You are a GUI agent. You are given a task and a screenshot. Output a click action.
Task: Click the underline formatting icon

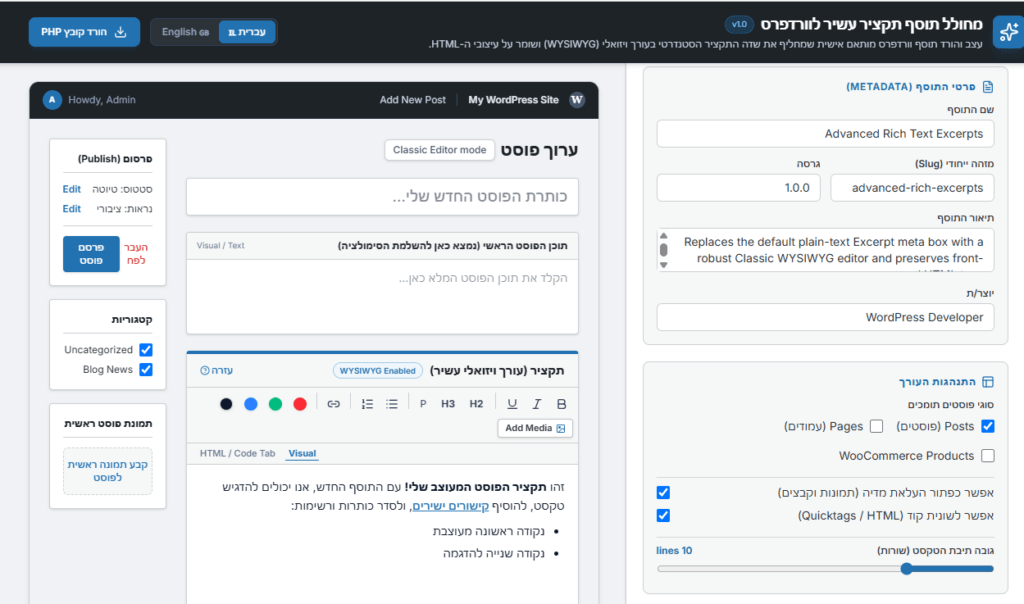click(512, 404)
